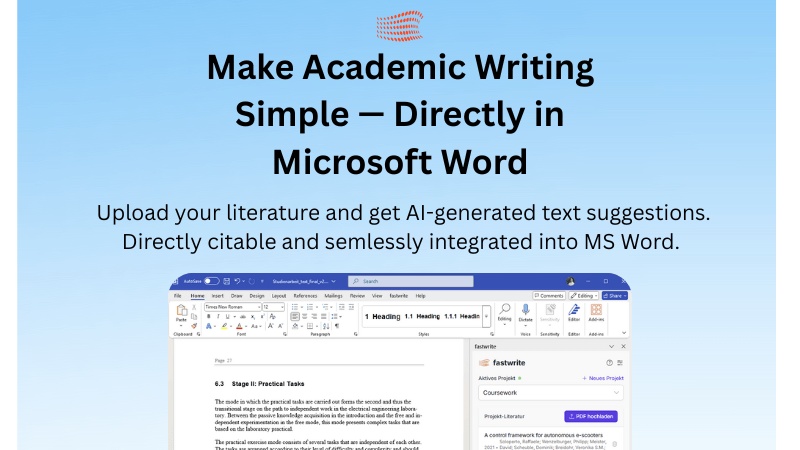
Task: Open the Times New Roman font dropdown
Action: pyautogui.click(x=230, y=307)
